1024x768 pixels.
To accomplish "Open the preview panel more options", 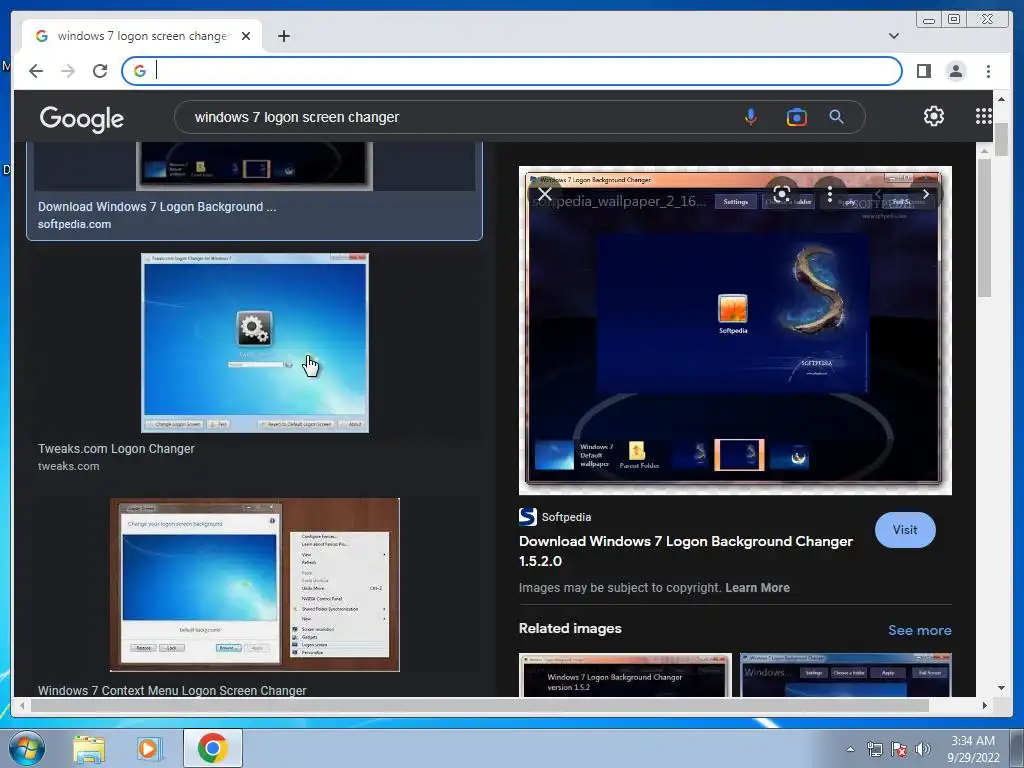I will 829,194.
